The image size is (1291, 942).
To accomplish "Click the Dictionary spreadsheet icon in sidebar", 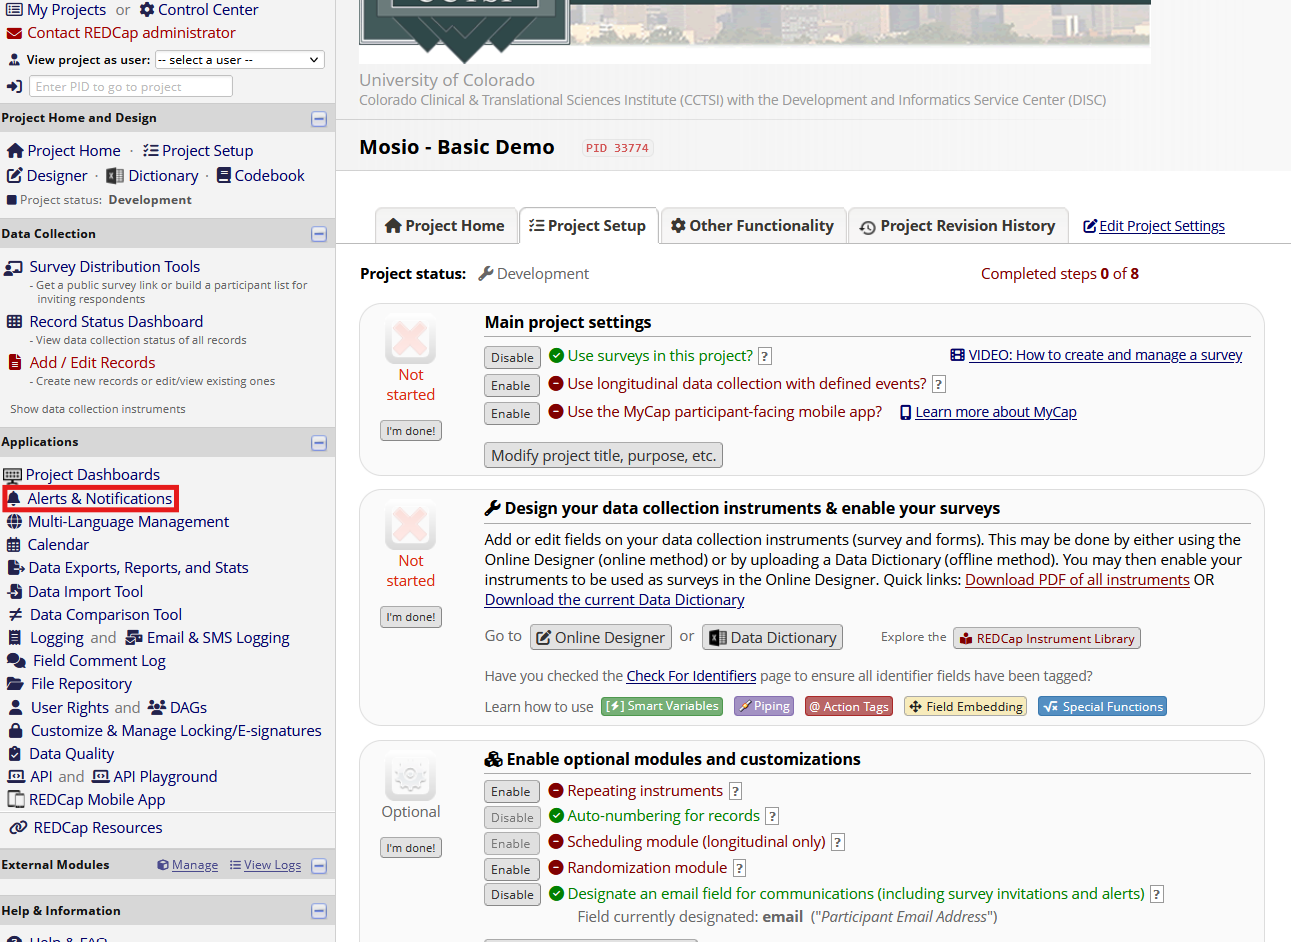I will (115, 176).
